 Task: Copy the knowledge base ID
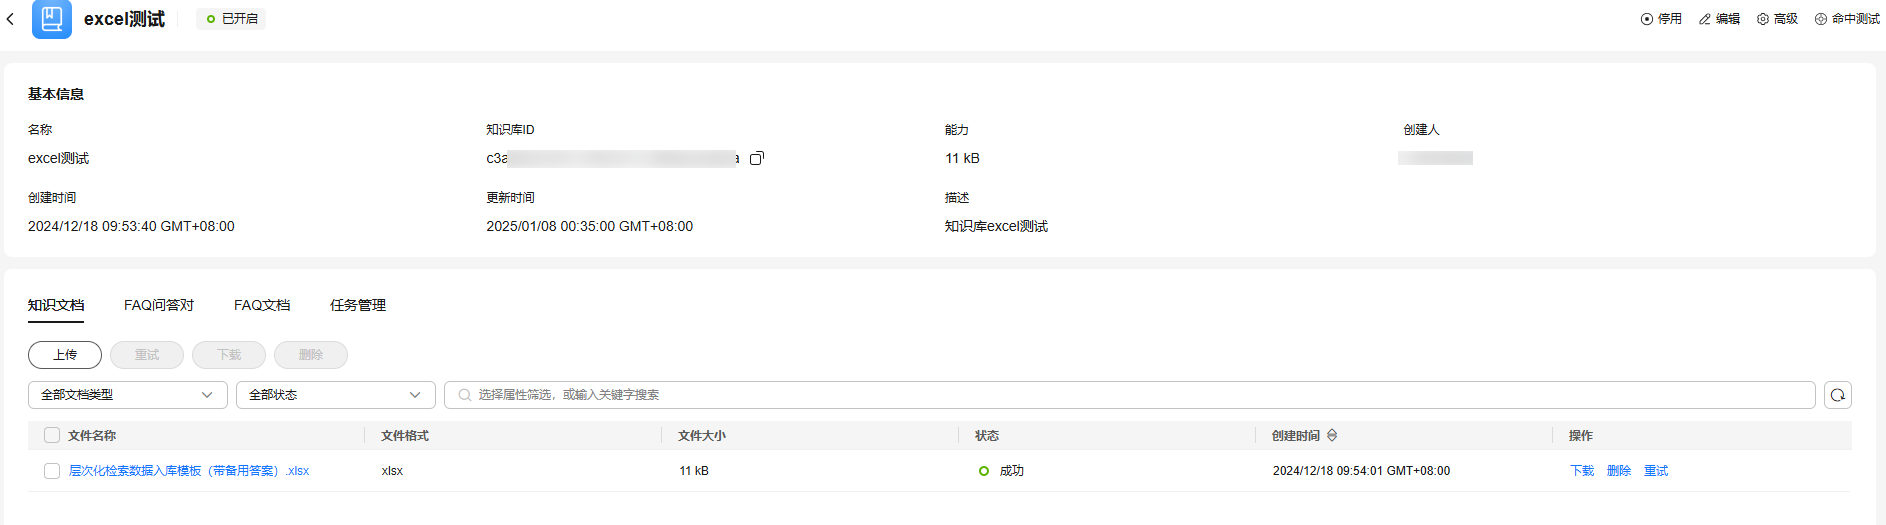coord(757,158)
